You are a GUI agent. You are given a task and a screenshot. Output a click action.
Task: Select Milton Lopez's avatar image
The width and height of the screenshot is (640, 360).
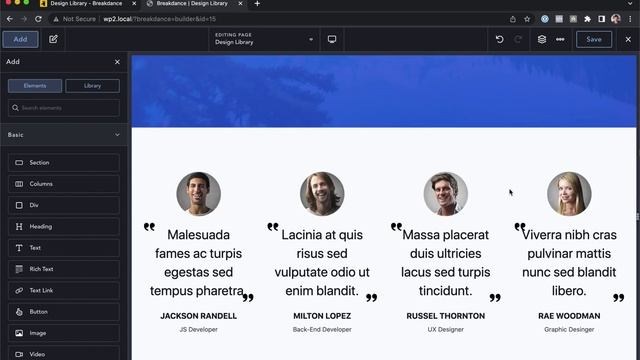click(322, 193)
